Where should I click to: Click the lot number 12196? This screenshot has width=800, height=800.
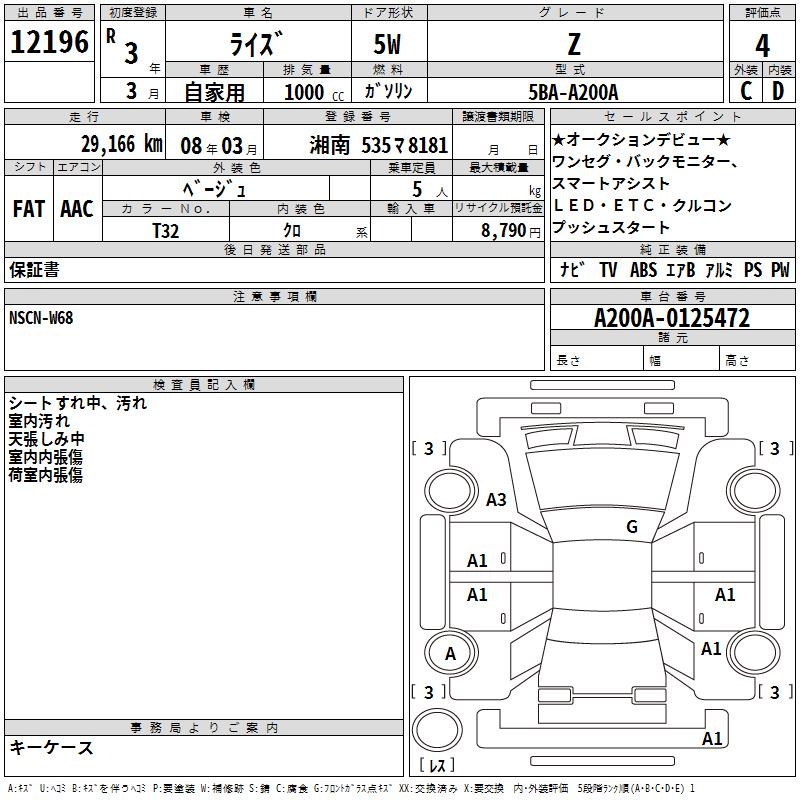49,42
